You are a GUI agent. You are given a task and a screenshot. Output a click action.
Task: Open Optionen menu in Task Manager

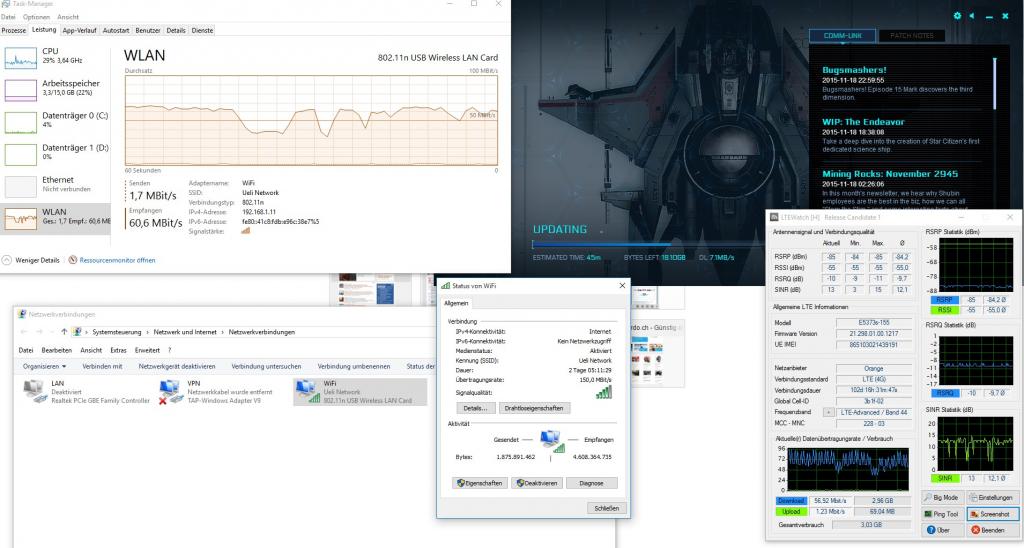click(37, 17)
